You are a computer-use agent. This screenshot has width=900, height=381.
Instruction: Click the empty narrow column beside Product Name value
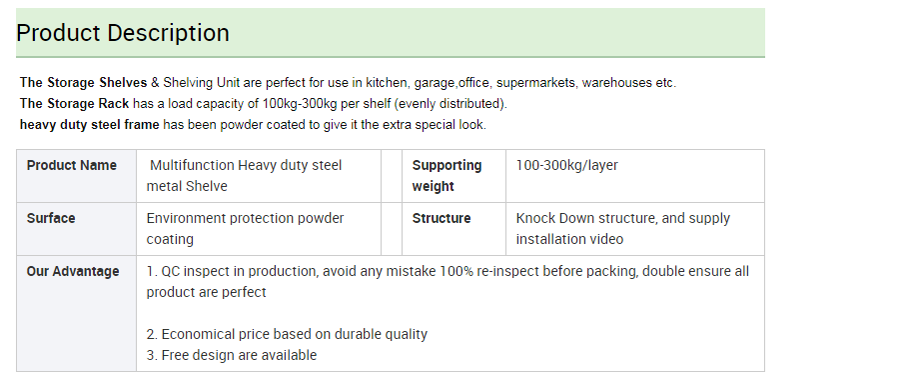pos(391,176)
